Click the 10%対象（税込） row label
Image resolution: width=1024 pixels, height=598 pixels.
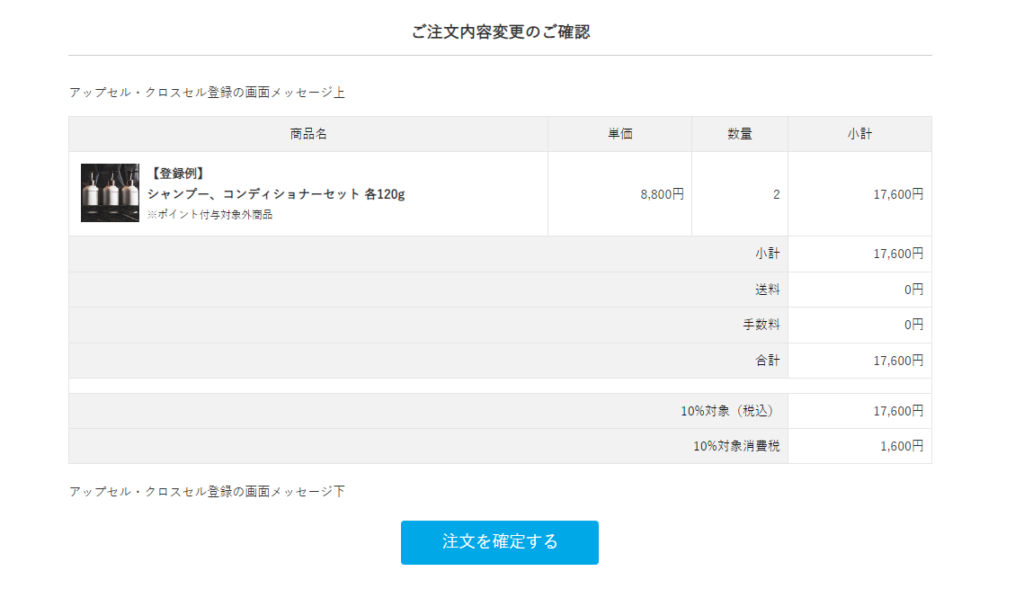[727, 410]
